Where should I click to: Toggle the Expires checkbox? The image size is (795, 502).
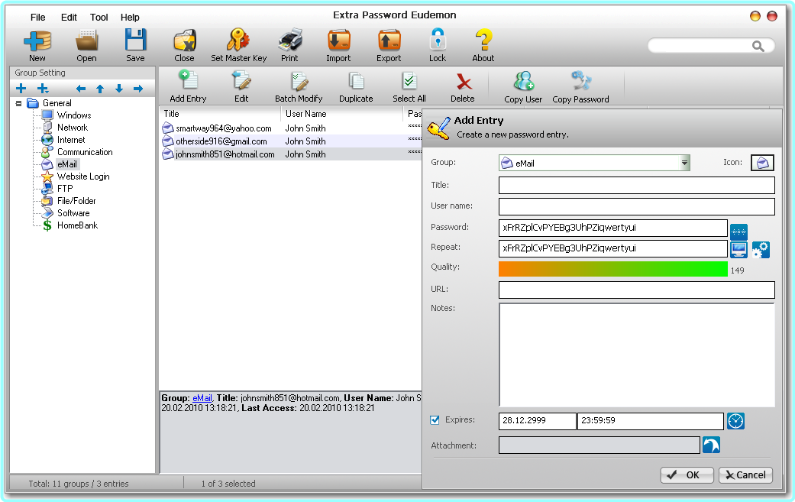coord(435,420)
